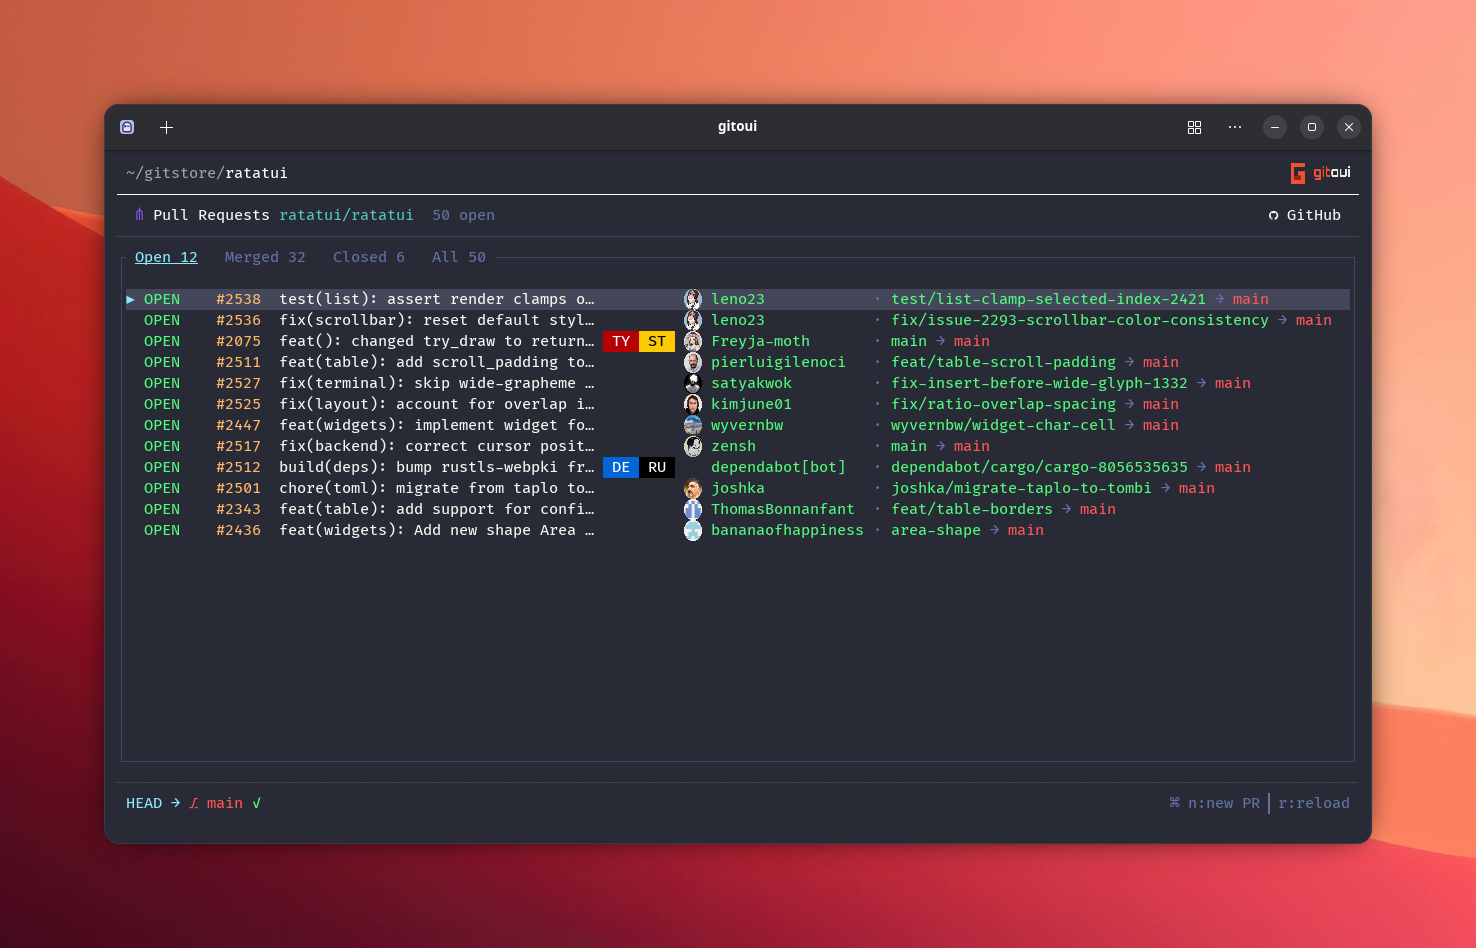Click the command key icon before n:new PR

pyautogui.click(x=1175, y=803)
